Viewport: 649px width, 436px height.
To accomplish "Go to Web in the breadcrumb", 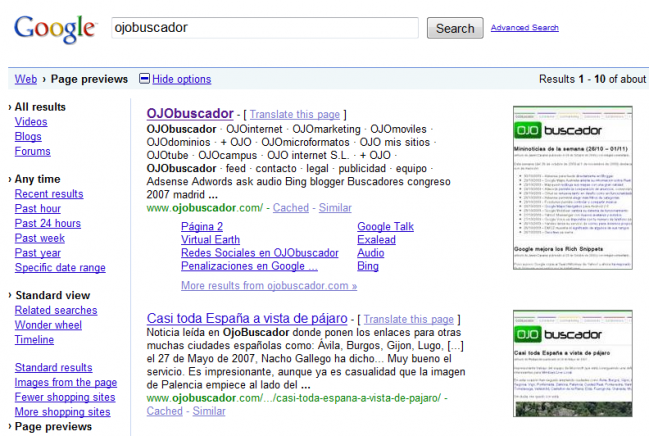I will pos(26,79).
